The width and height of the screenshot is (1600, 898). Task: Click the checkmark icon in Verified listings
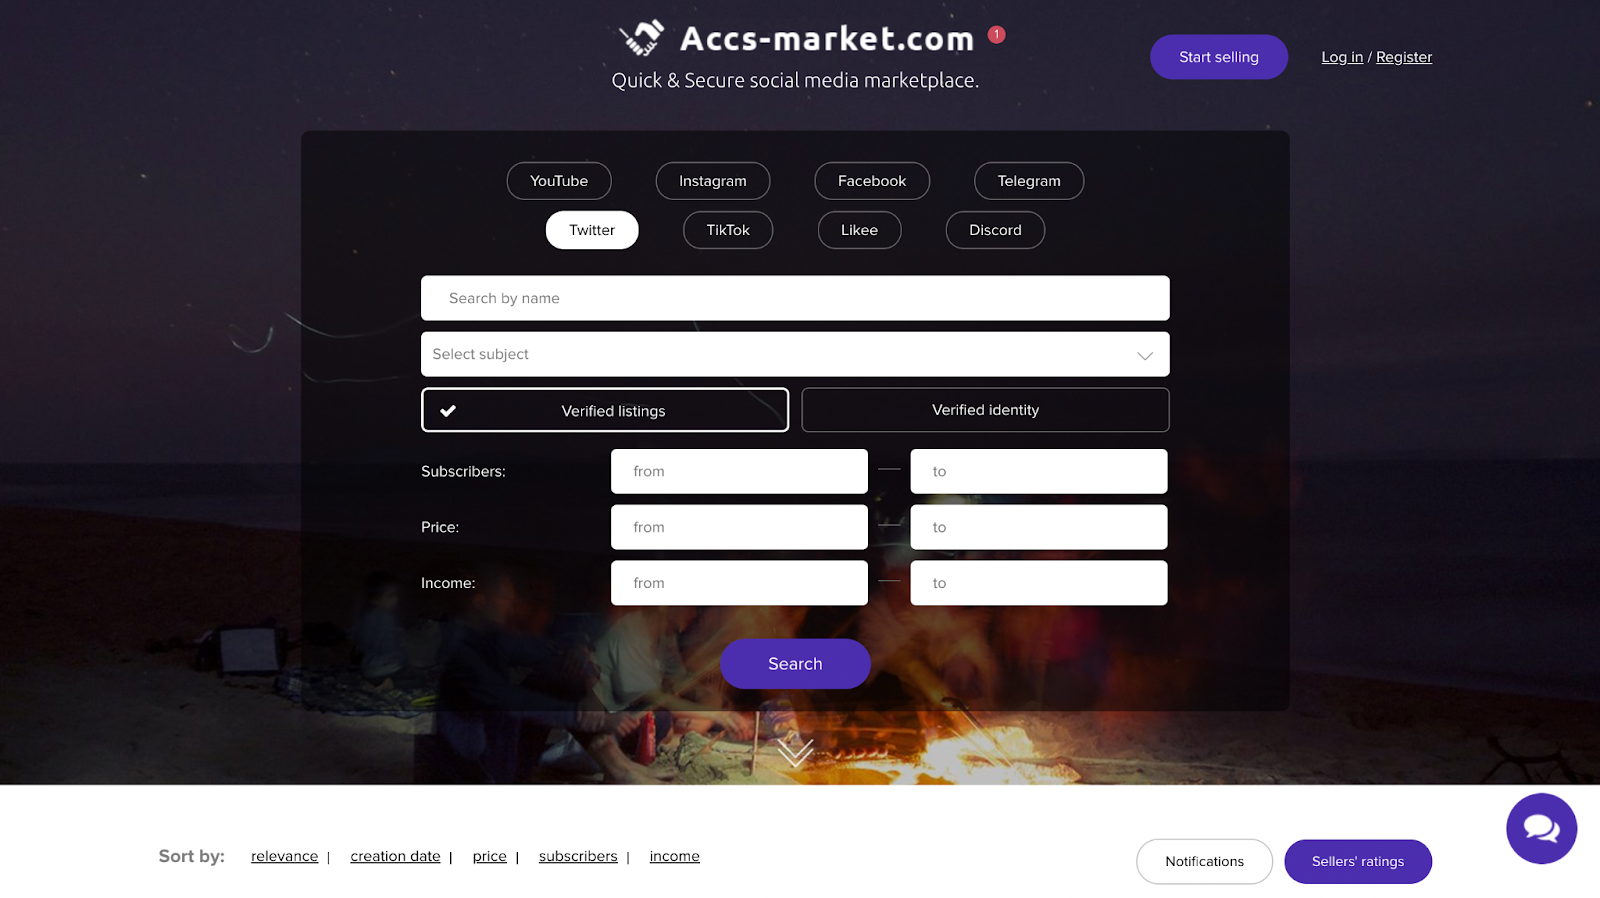point(448,410)
